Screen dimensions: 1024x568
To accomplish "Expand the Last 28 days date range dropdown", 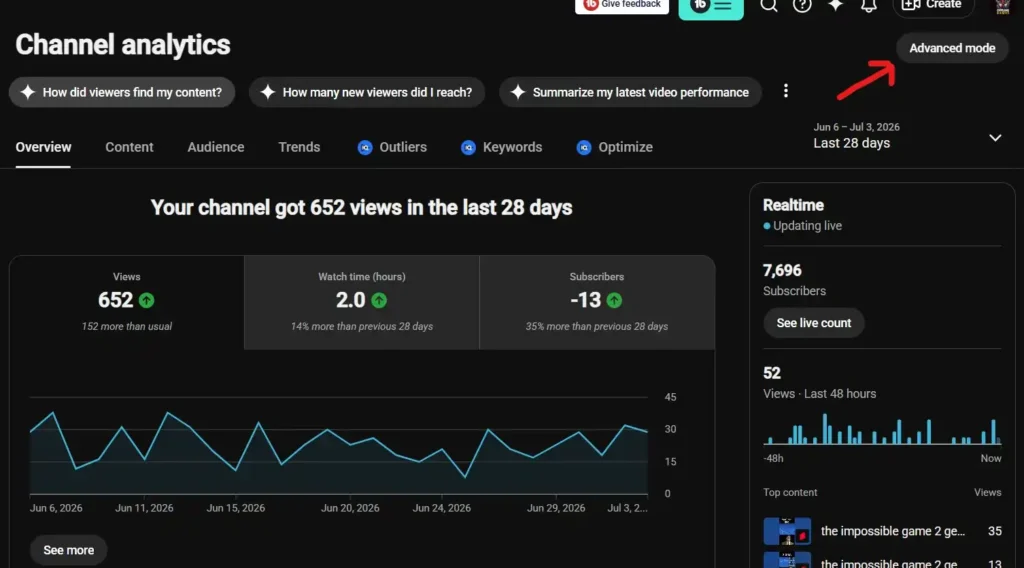I will (907, 136).
